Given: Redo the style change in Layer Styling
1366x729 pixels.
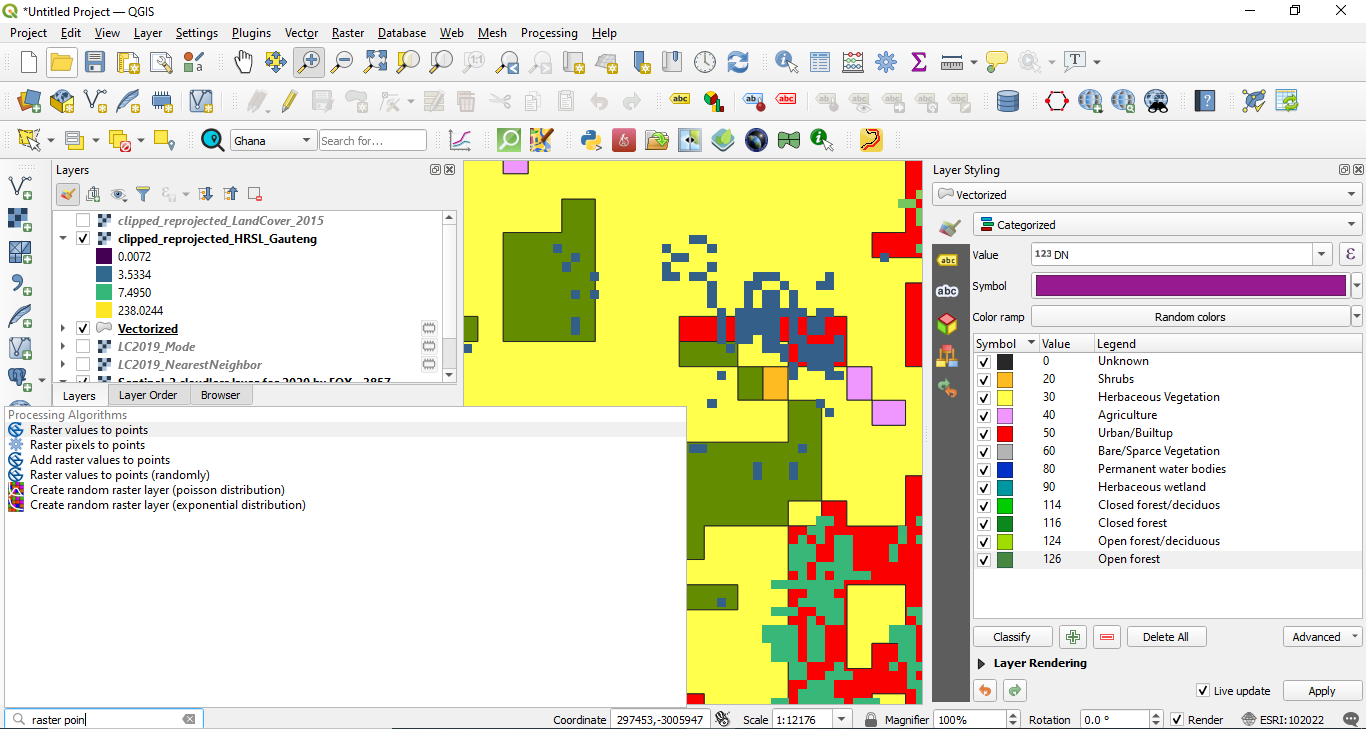Looking at the screenshot, I should tap(1015, 690).
